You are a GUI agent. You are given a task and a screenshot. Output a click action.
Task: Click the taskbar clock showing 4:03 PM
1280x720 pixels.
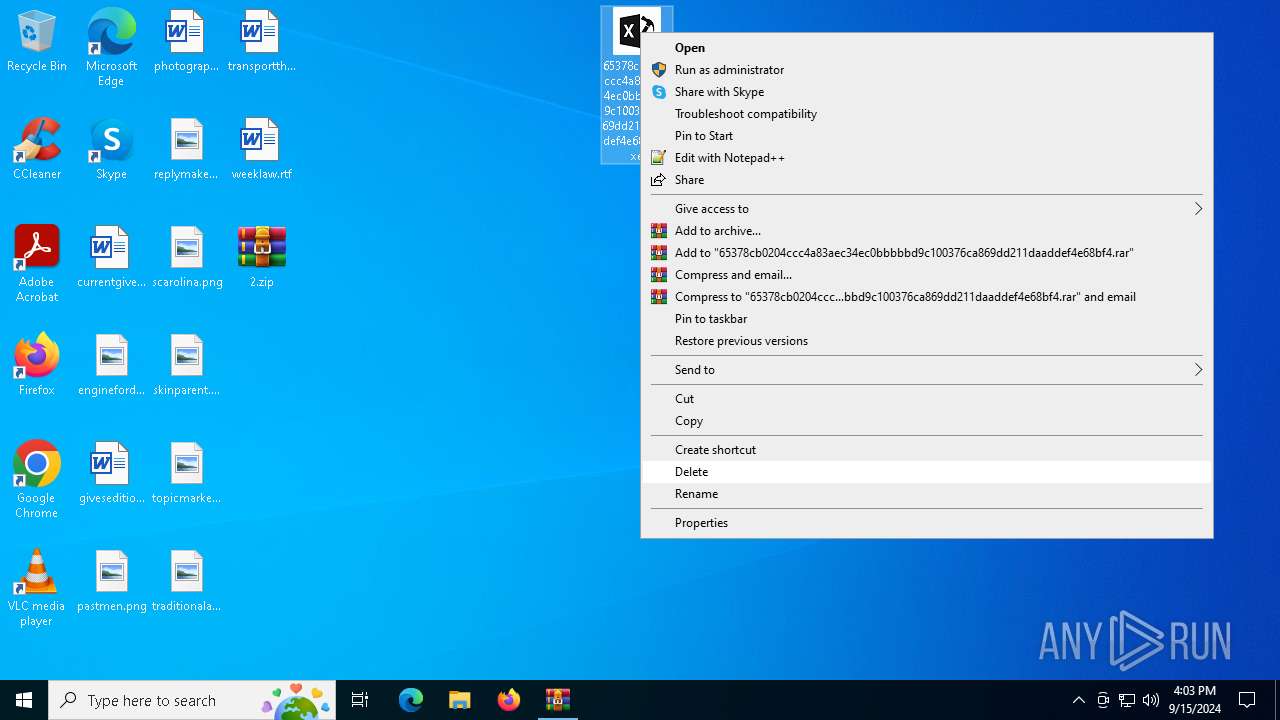pyautogui.click(x=1194, y=700)
